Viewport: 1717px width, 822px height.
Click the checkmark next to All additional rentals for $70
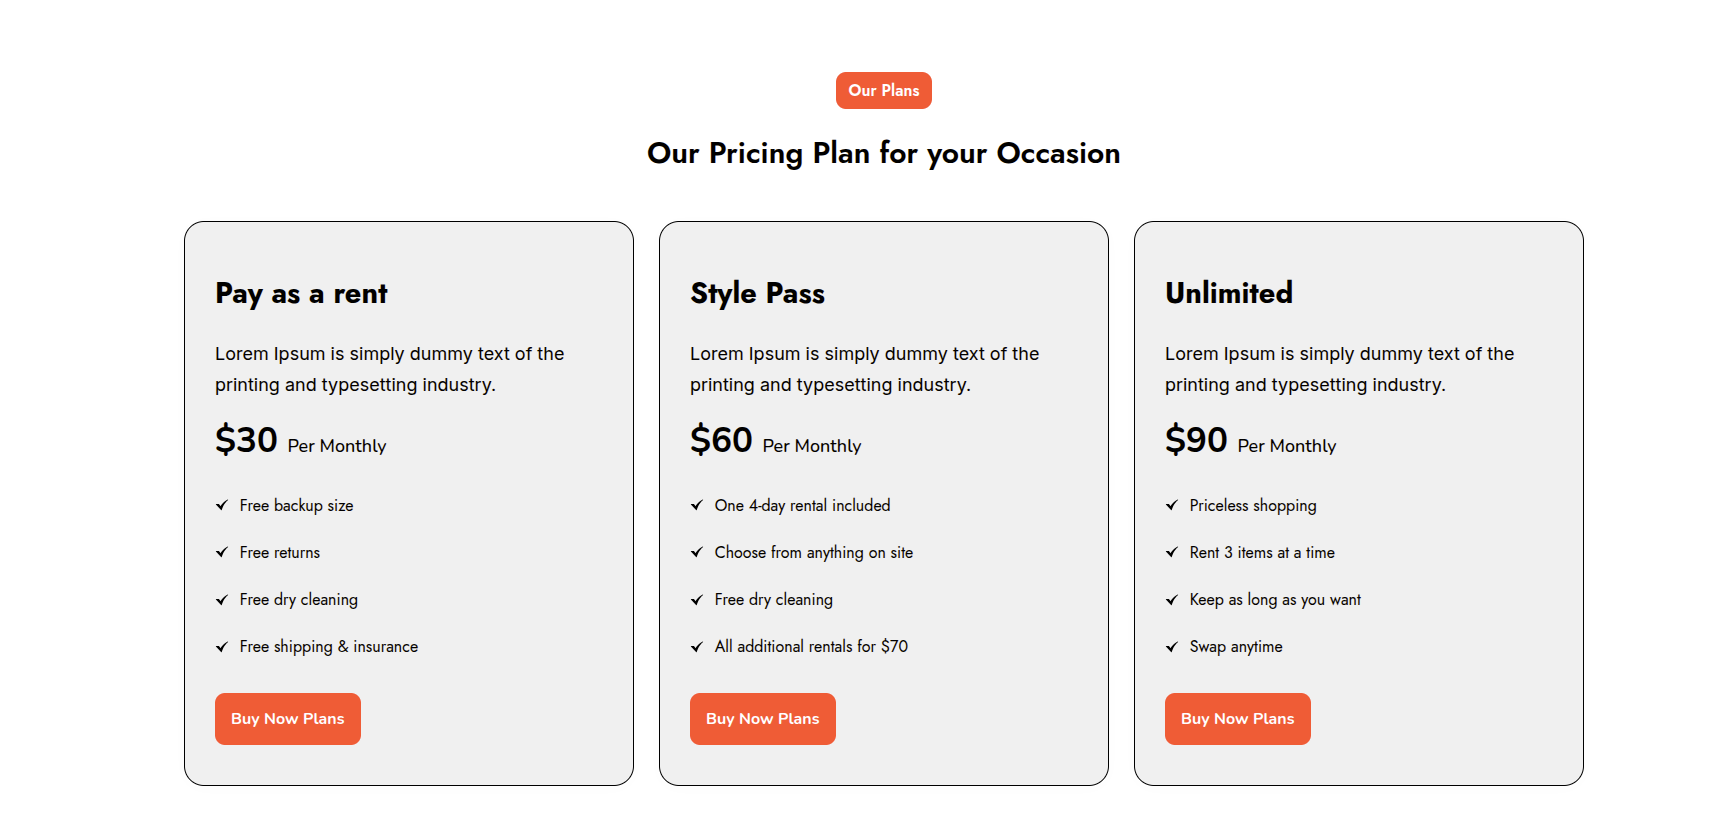click(x=697, y=647)
